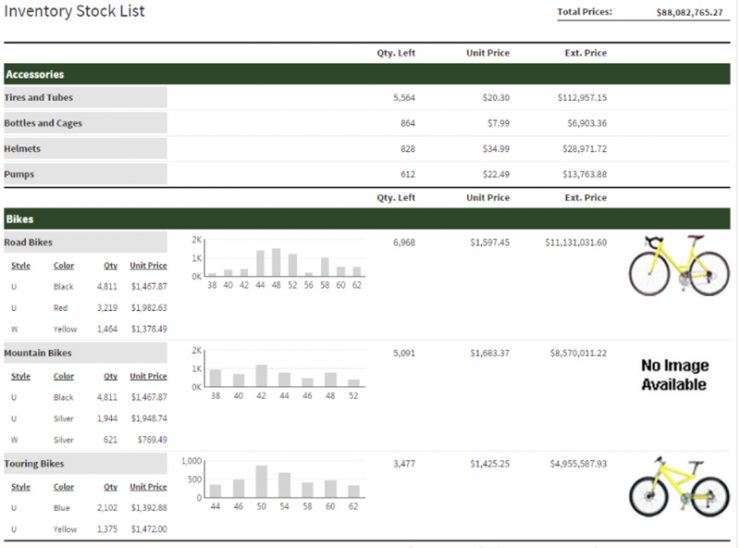This screenshot has height=548, width=740.
Task: Click the Total Prices amount $88,082,765.27
Action: 689,13
